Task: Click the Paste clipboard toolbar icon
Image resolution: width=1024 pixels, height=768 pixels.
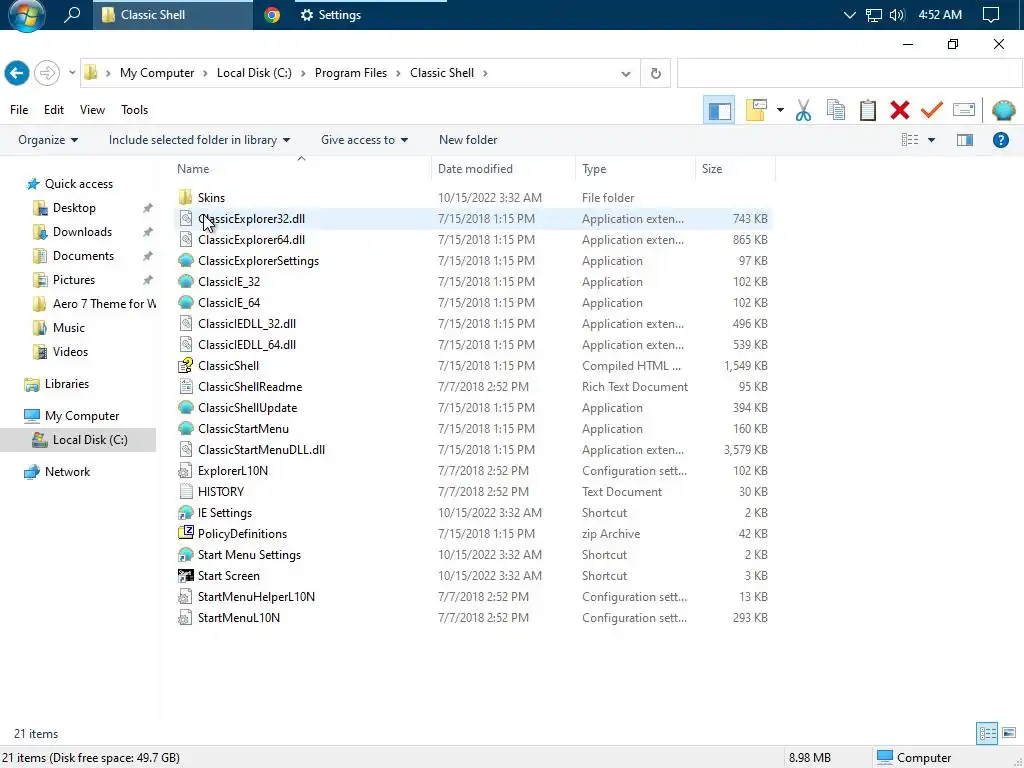Action: click(x=868, y=110)
